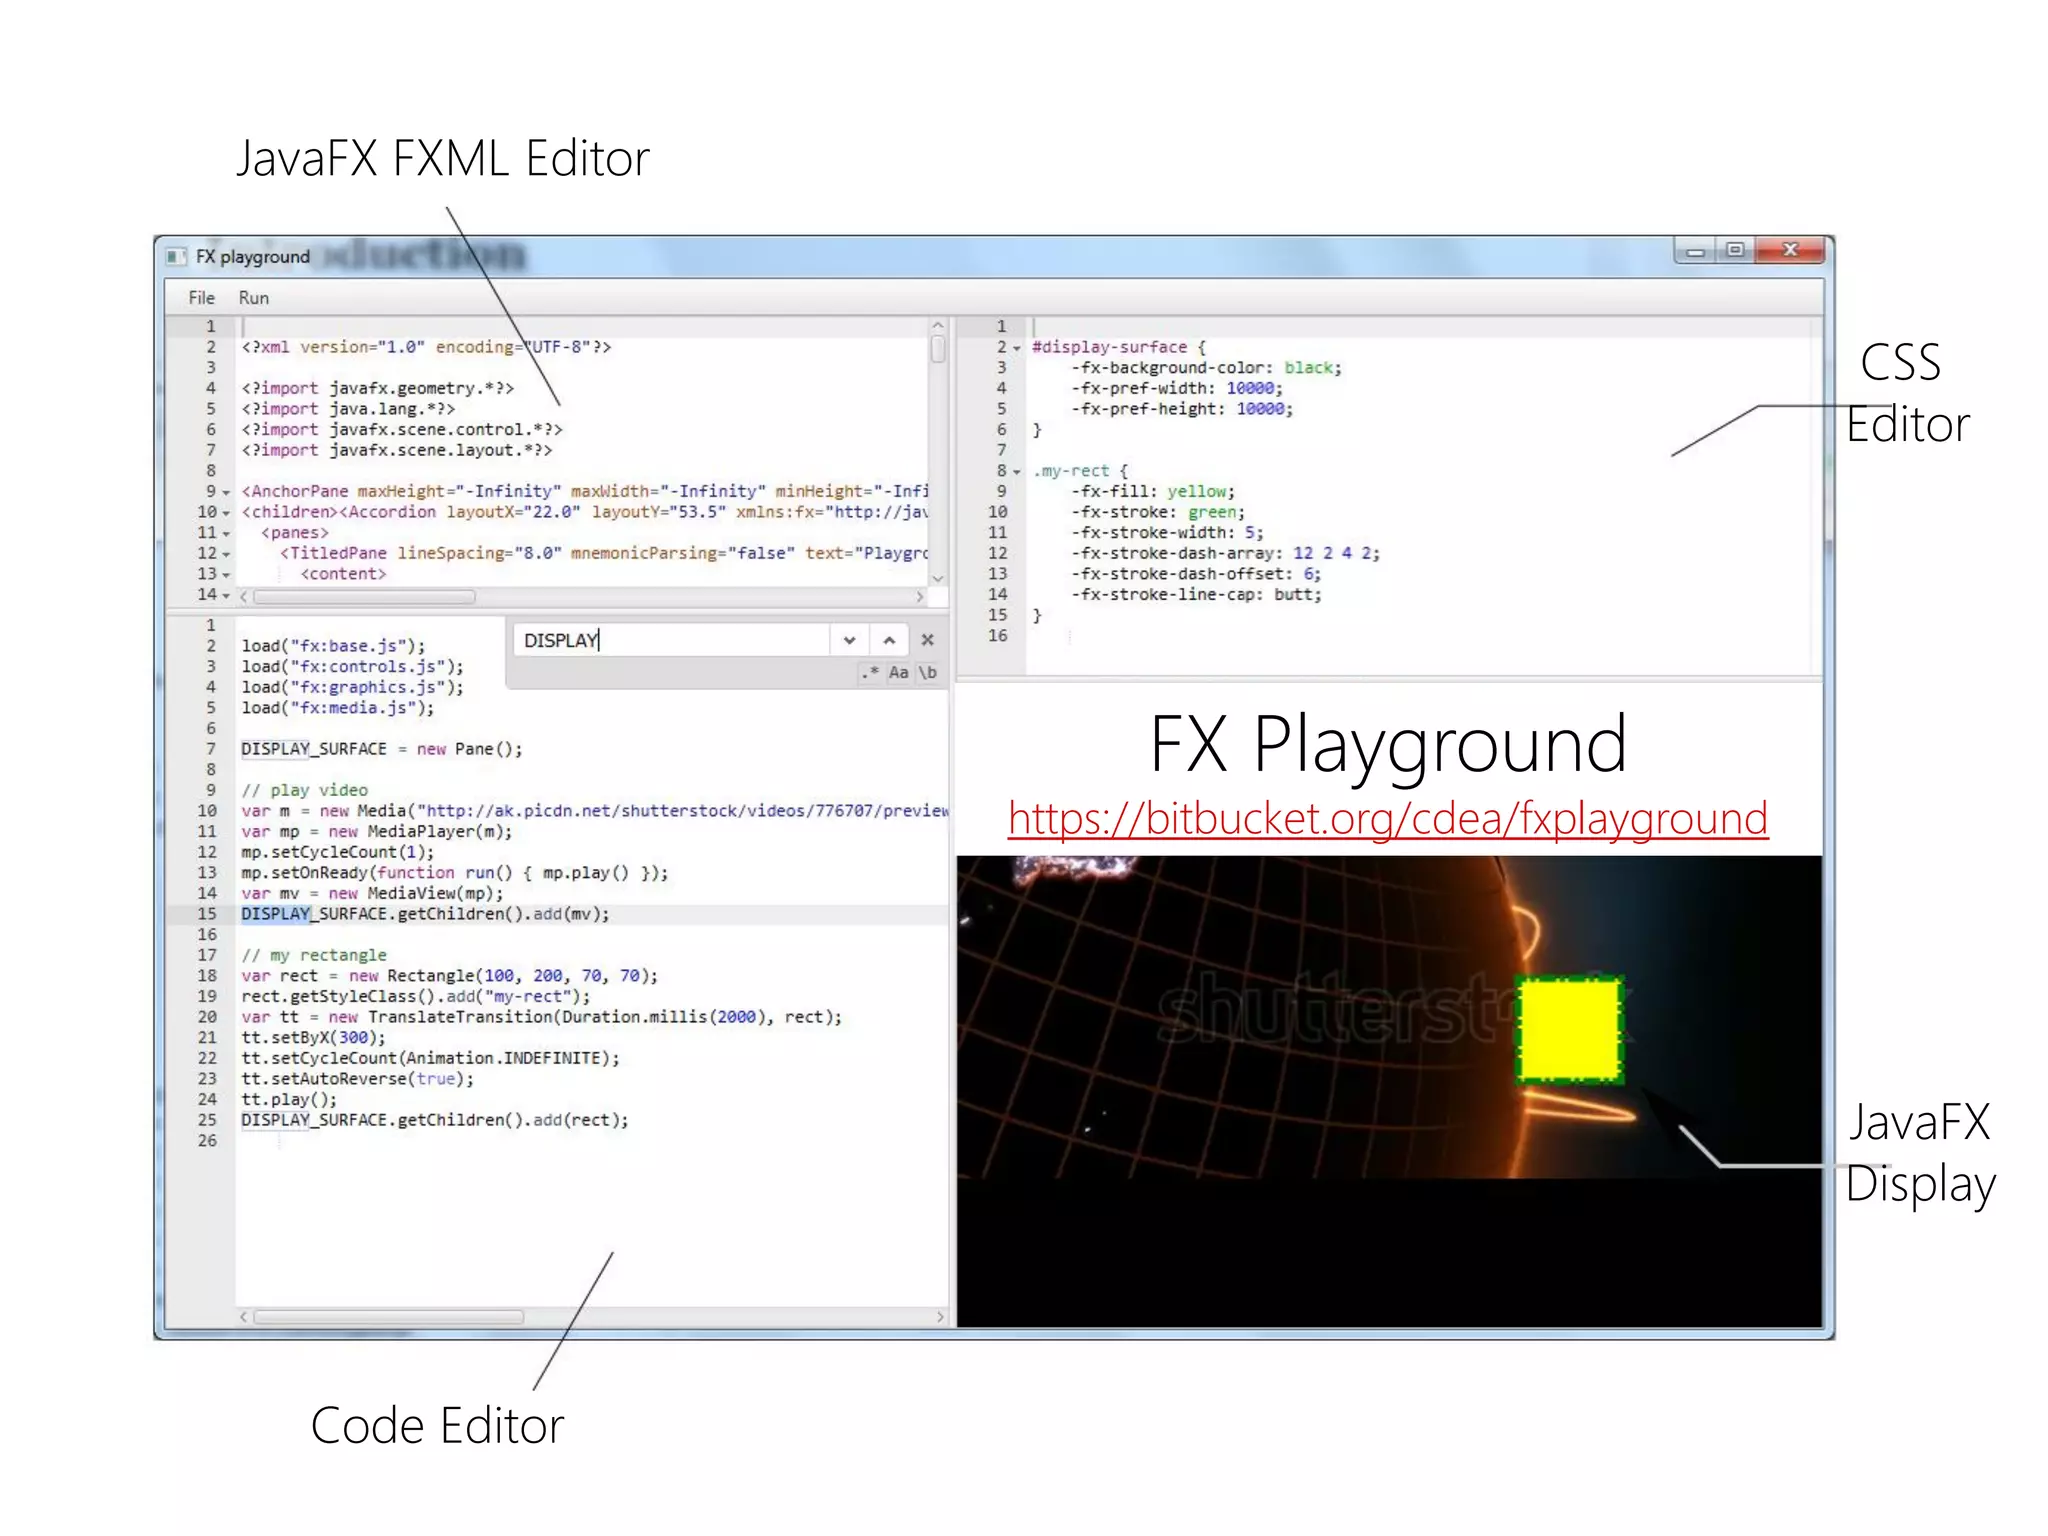Screen dimensions: 2048x1536
Task: Click find next arrow in search box
Action: pyautogui.click(x=849, y=640)
